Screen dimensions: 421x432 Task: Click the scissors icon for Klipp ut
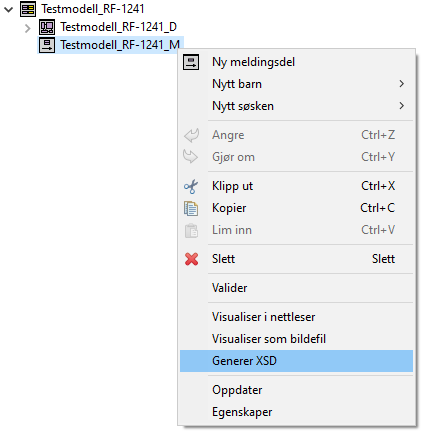(x=191, y=186)
